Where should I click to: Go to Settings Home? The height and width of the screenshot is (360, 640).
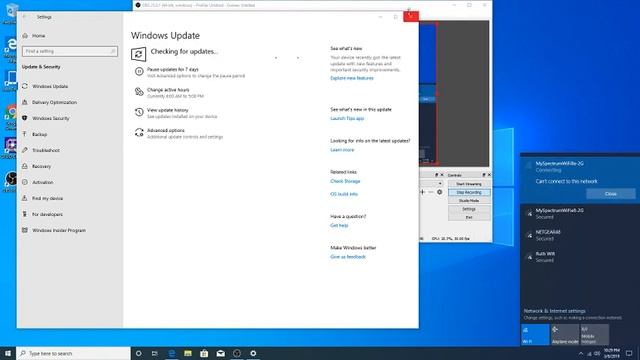coord(38,36)
